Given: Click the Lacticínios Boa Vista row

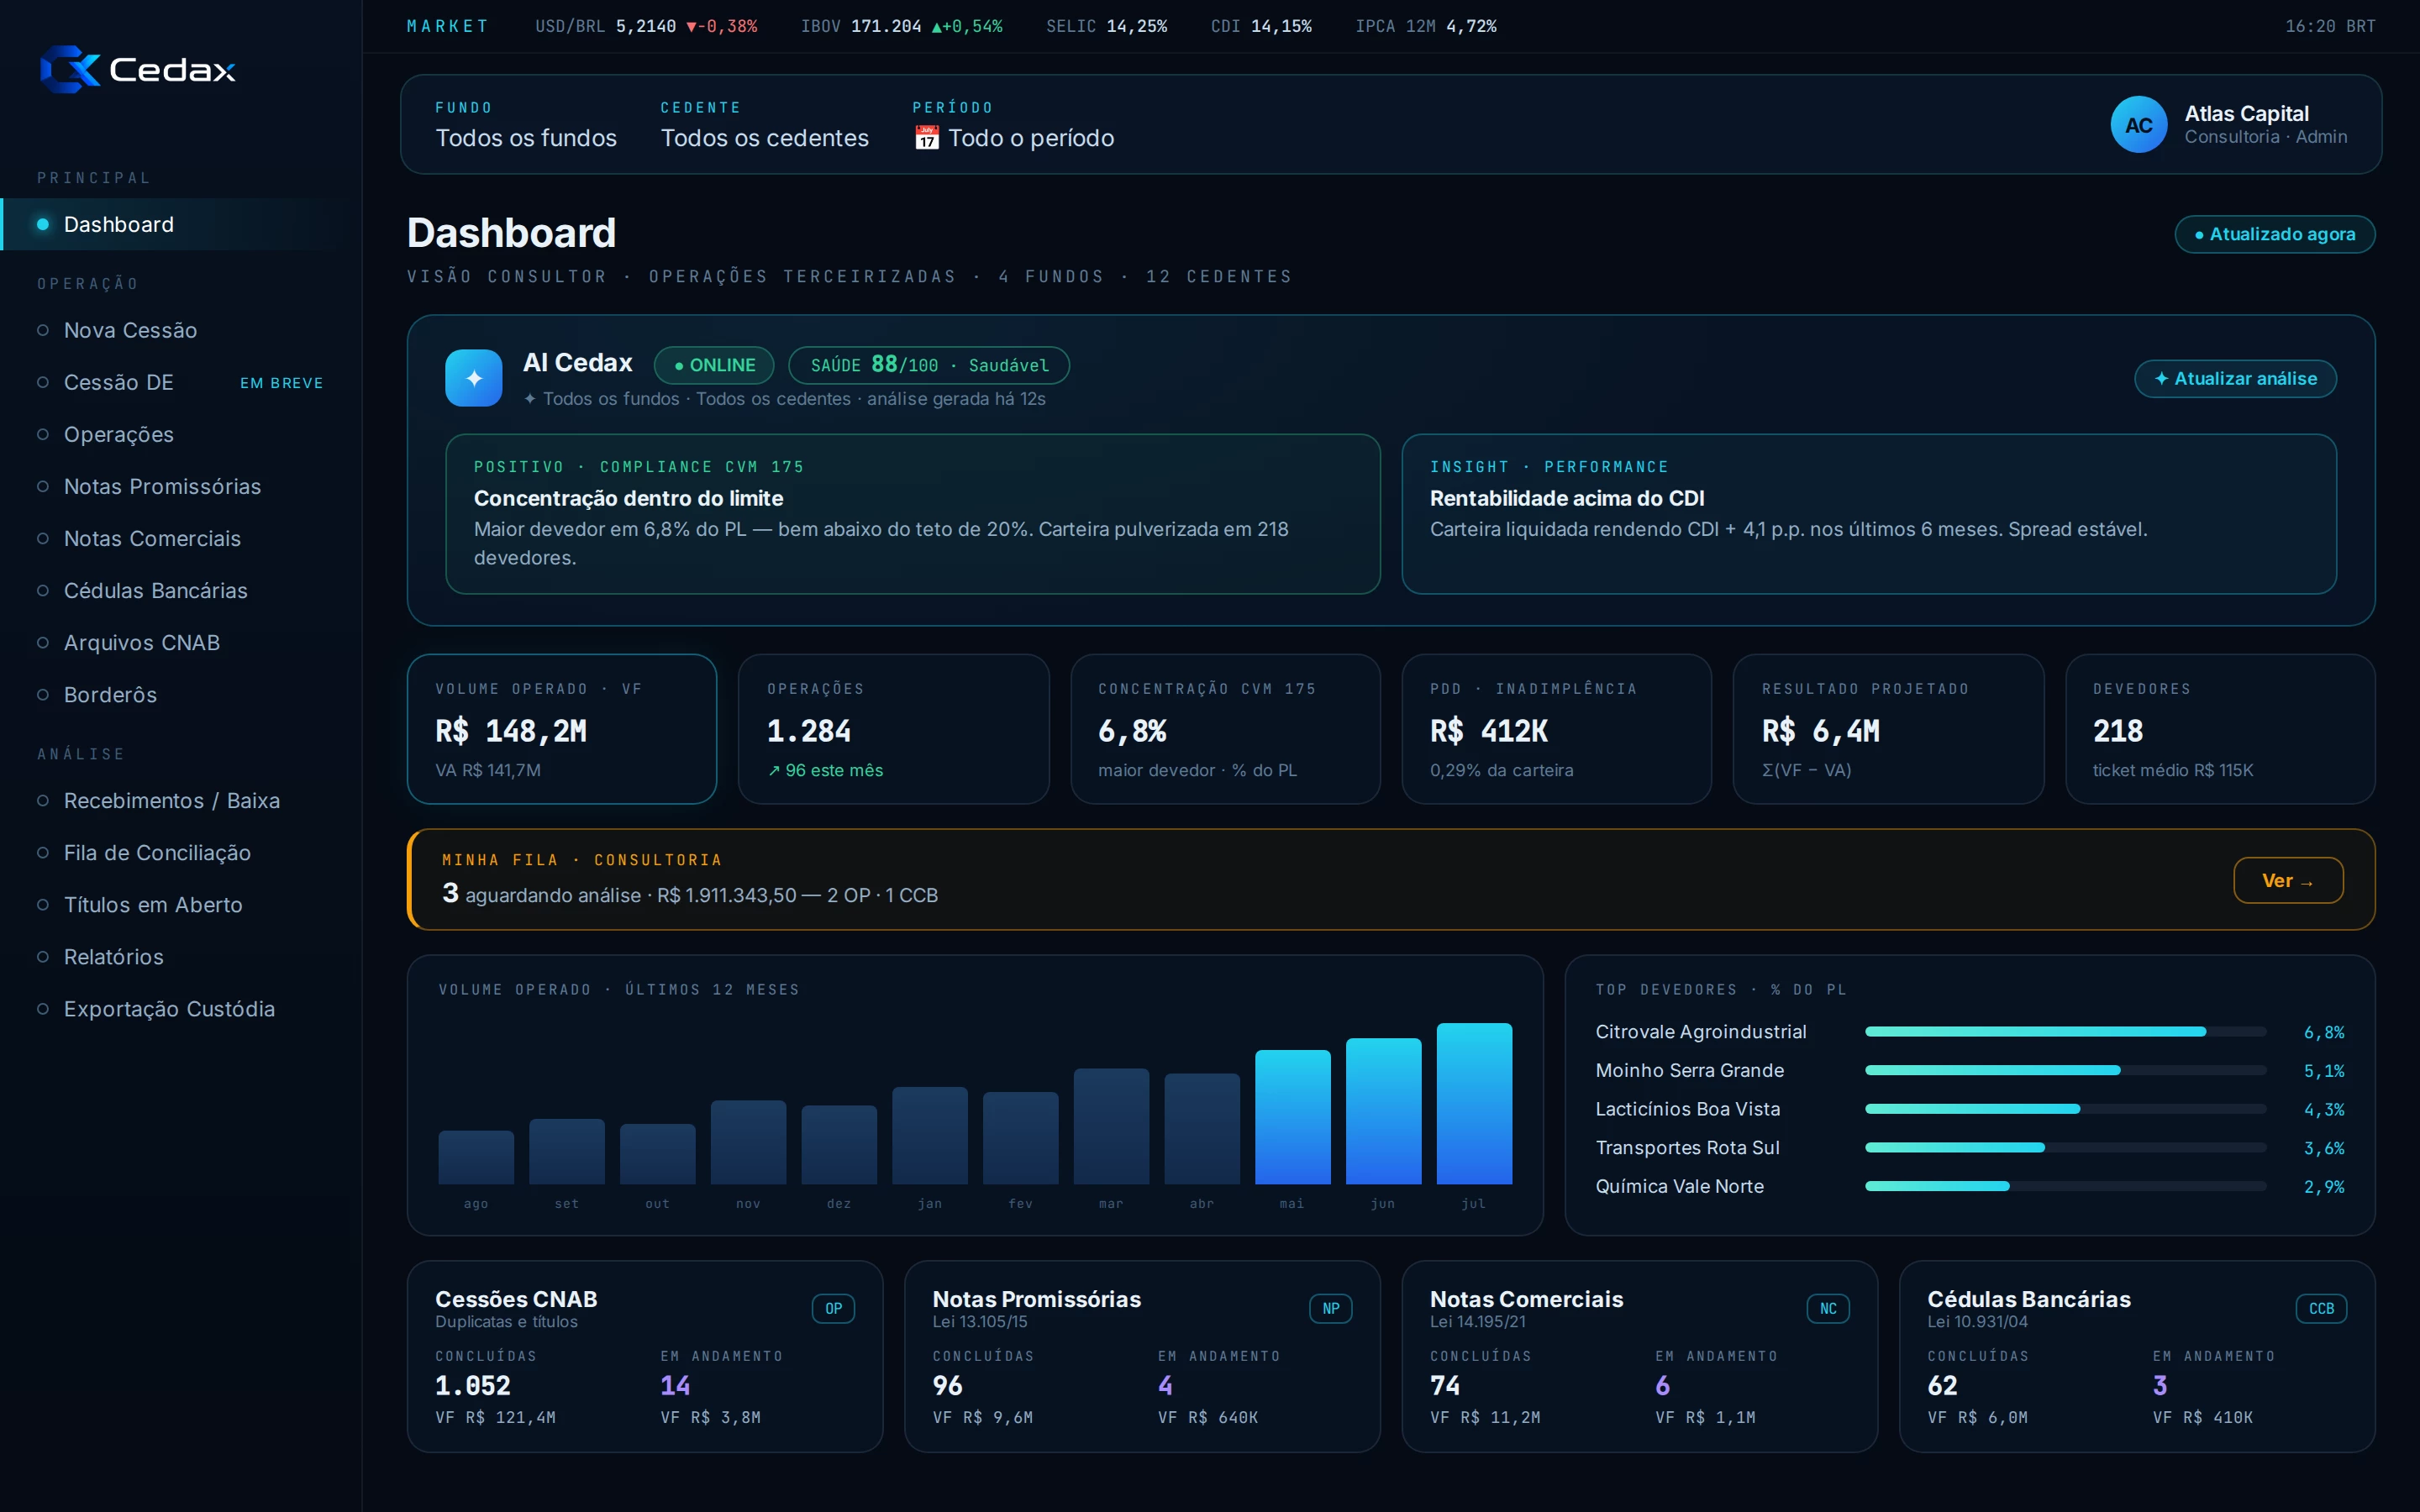Looking at the screenshot, I should pyautogui.click(x=1970, y=1109).
